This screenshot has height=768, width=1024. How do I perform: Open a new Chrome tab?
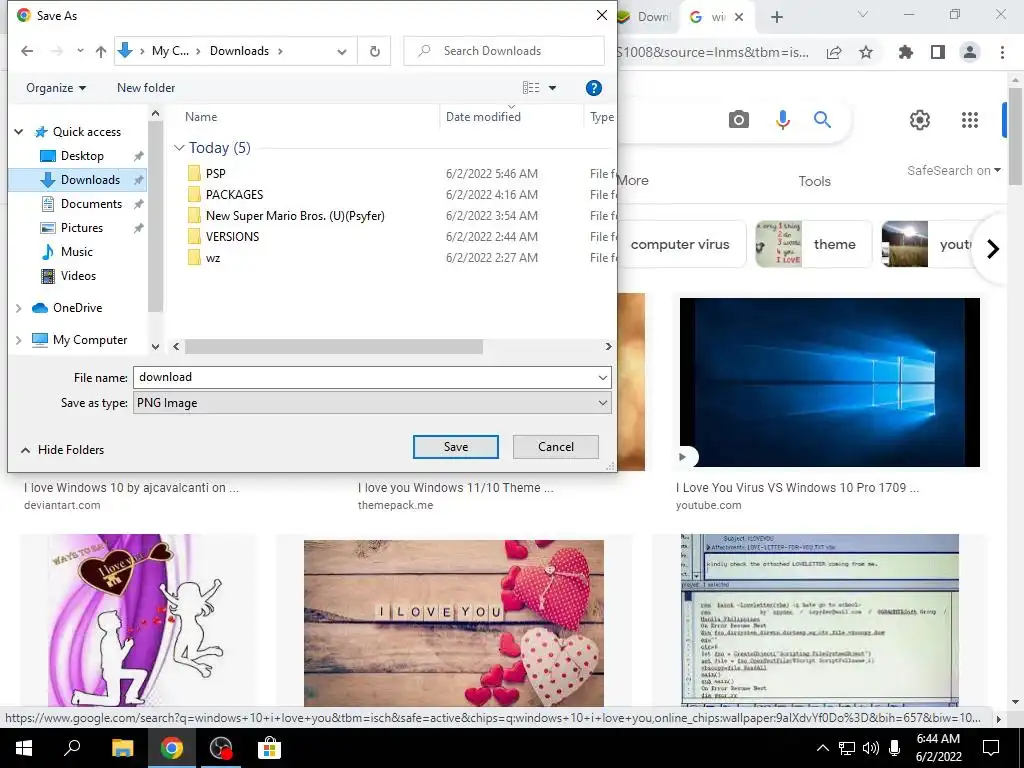776,17
